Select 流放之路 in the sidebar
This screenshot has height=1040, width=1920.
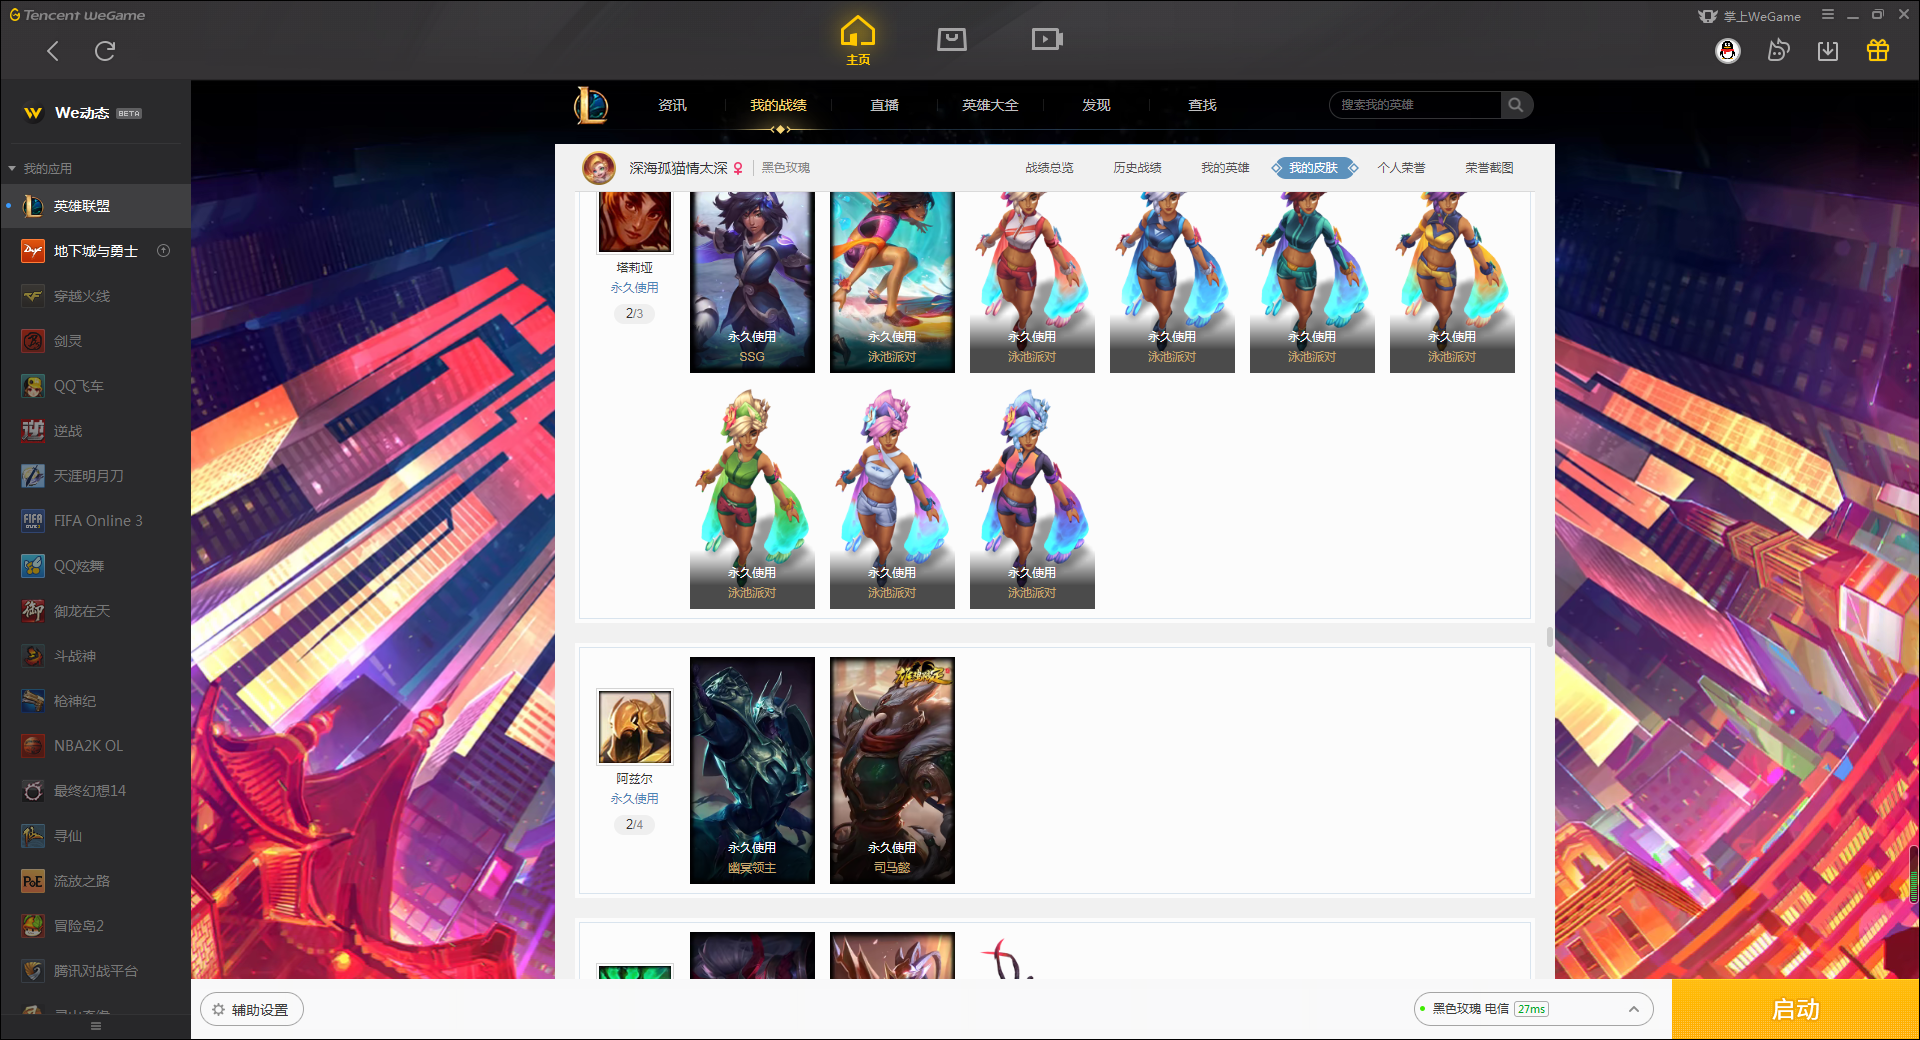[x=95, y=881]
